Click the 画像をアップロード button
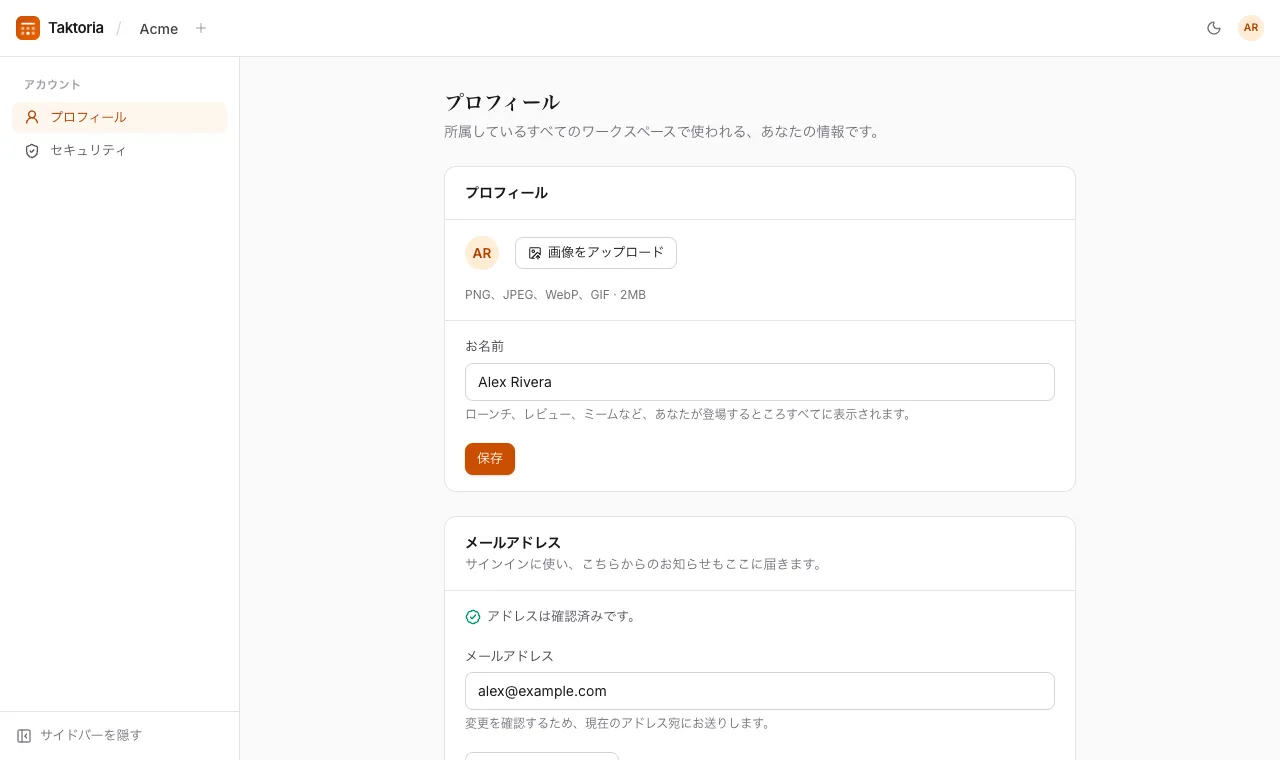 596,253
